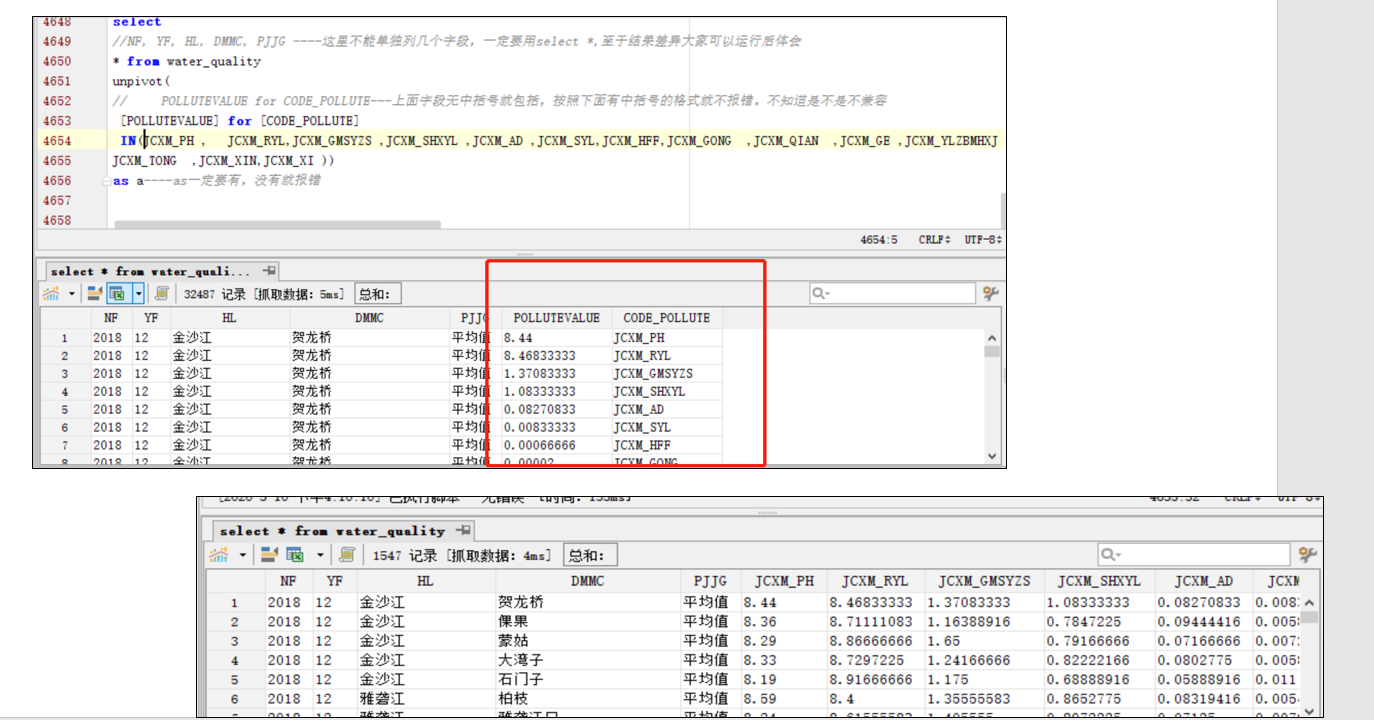Screen dimensions: 1374x720
Task: Unpin the top result tab
Action: 268,270
